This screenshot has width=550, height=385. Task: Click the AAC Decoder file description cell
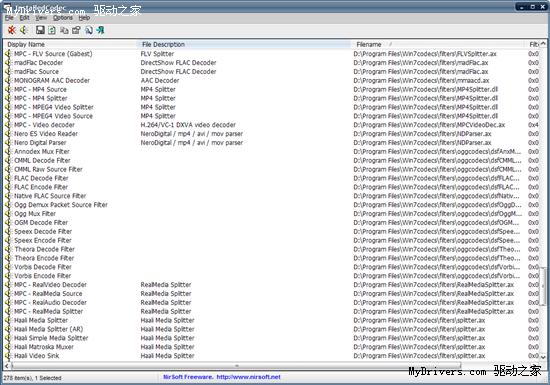160,80
